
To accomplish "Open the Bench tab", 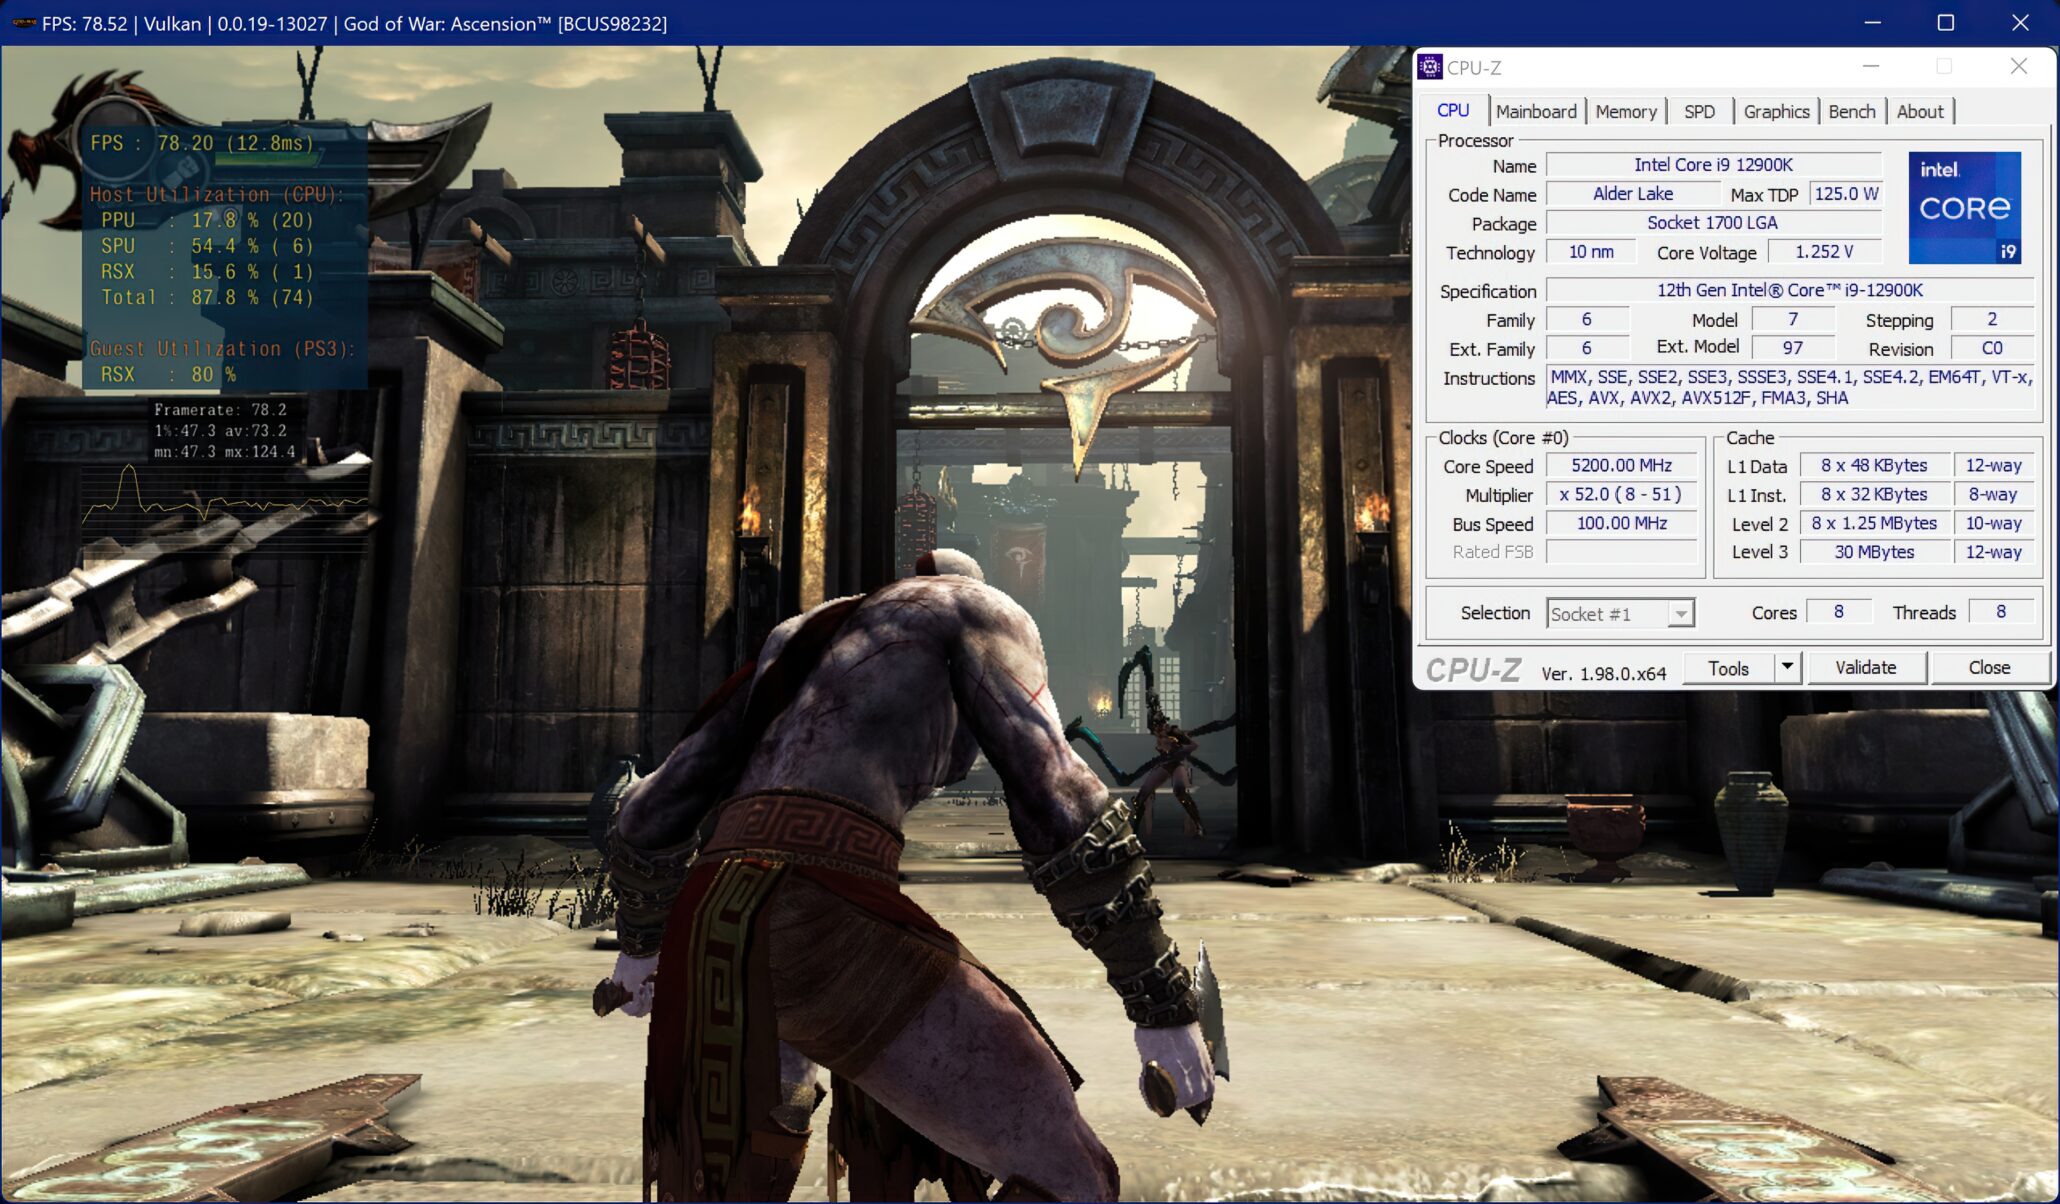I will 1852,111.
